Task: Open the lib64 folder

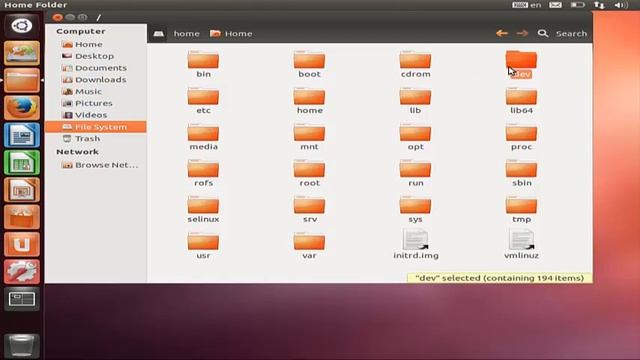Action: (521, 100)
